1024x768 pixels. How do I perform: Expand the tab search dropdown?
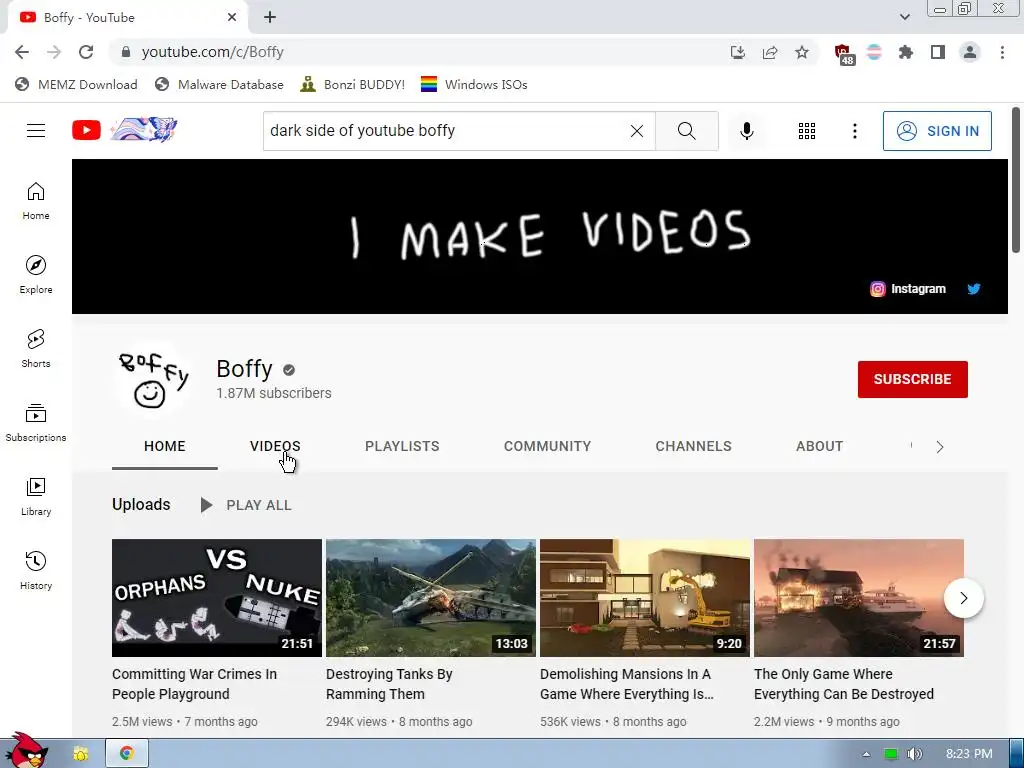(904, 17)
